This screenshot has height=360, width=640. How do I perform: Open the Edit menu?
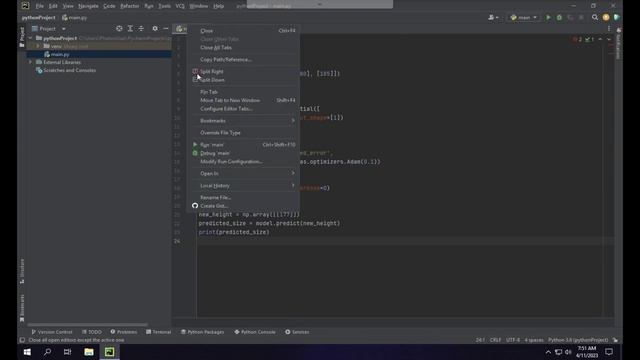point(53,6)
